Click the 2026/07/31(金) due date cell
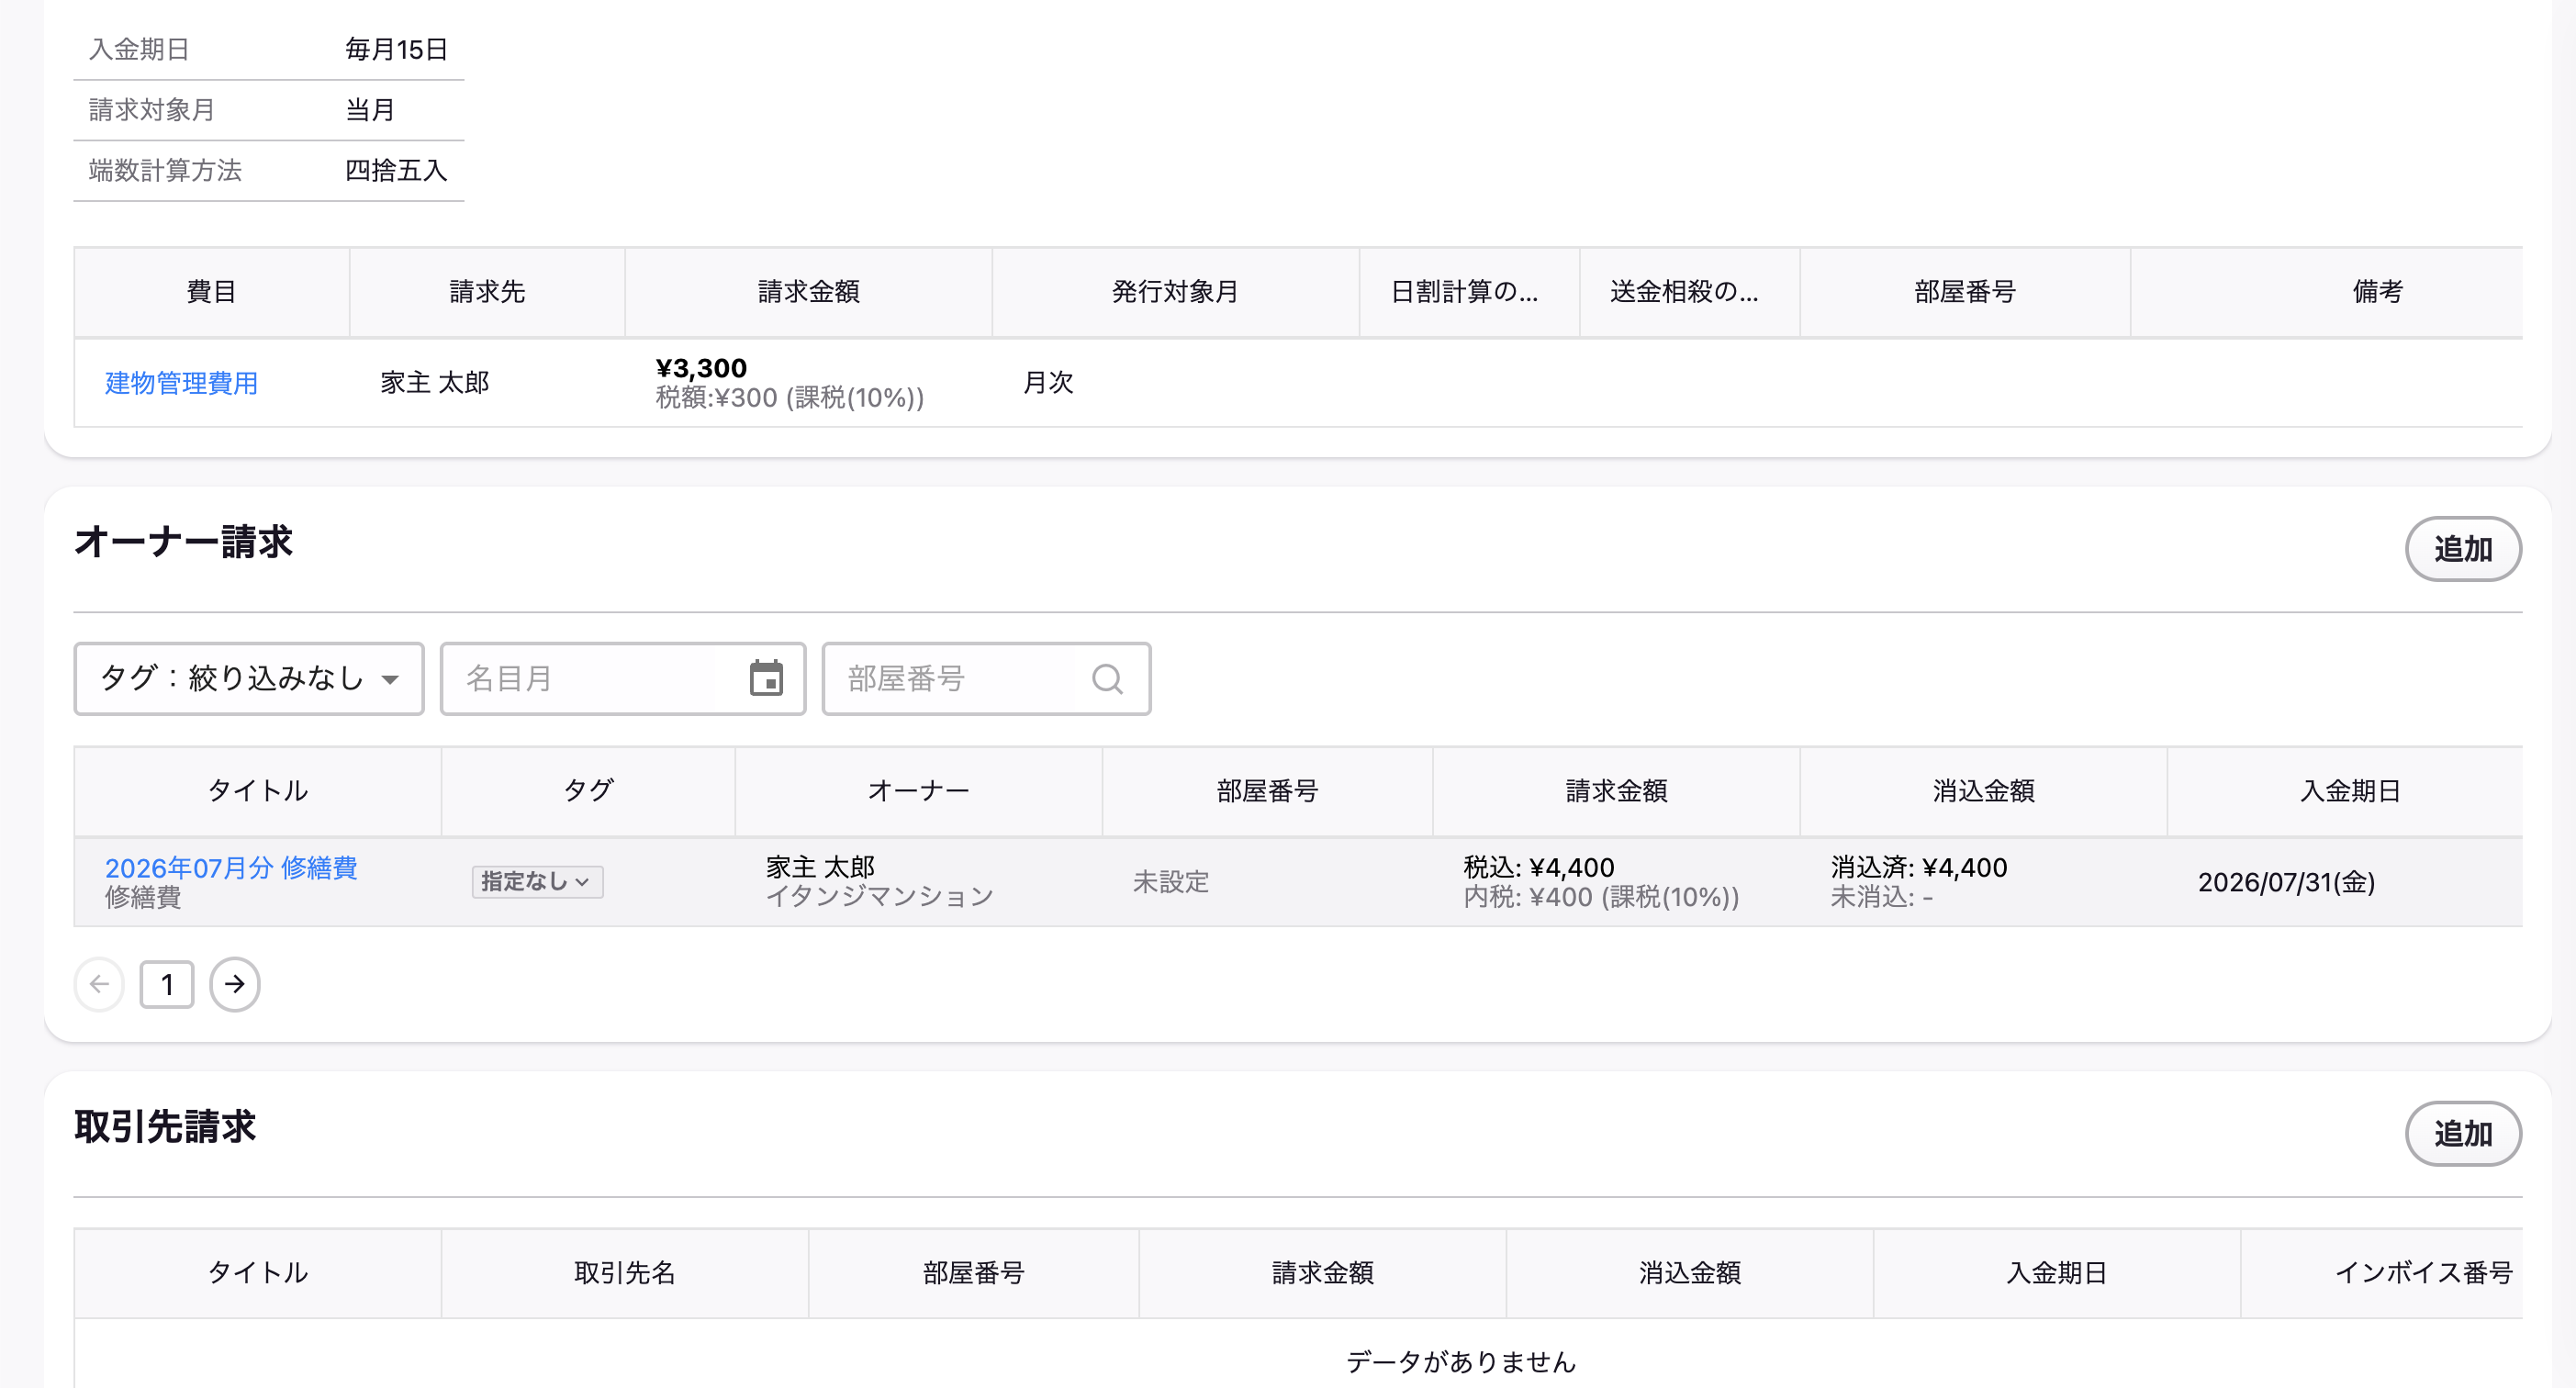Screen dimensions: 2576x1388 2286,882
